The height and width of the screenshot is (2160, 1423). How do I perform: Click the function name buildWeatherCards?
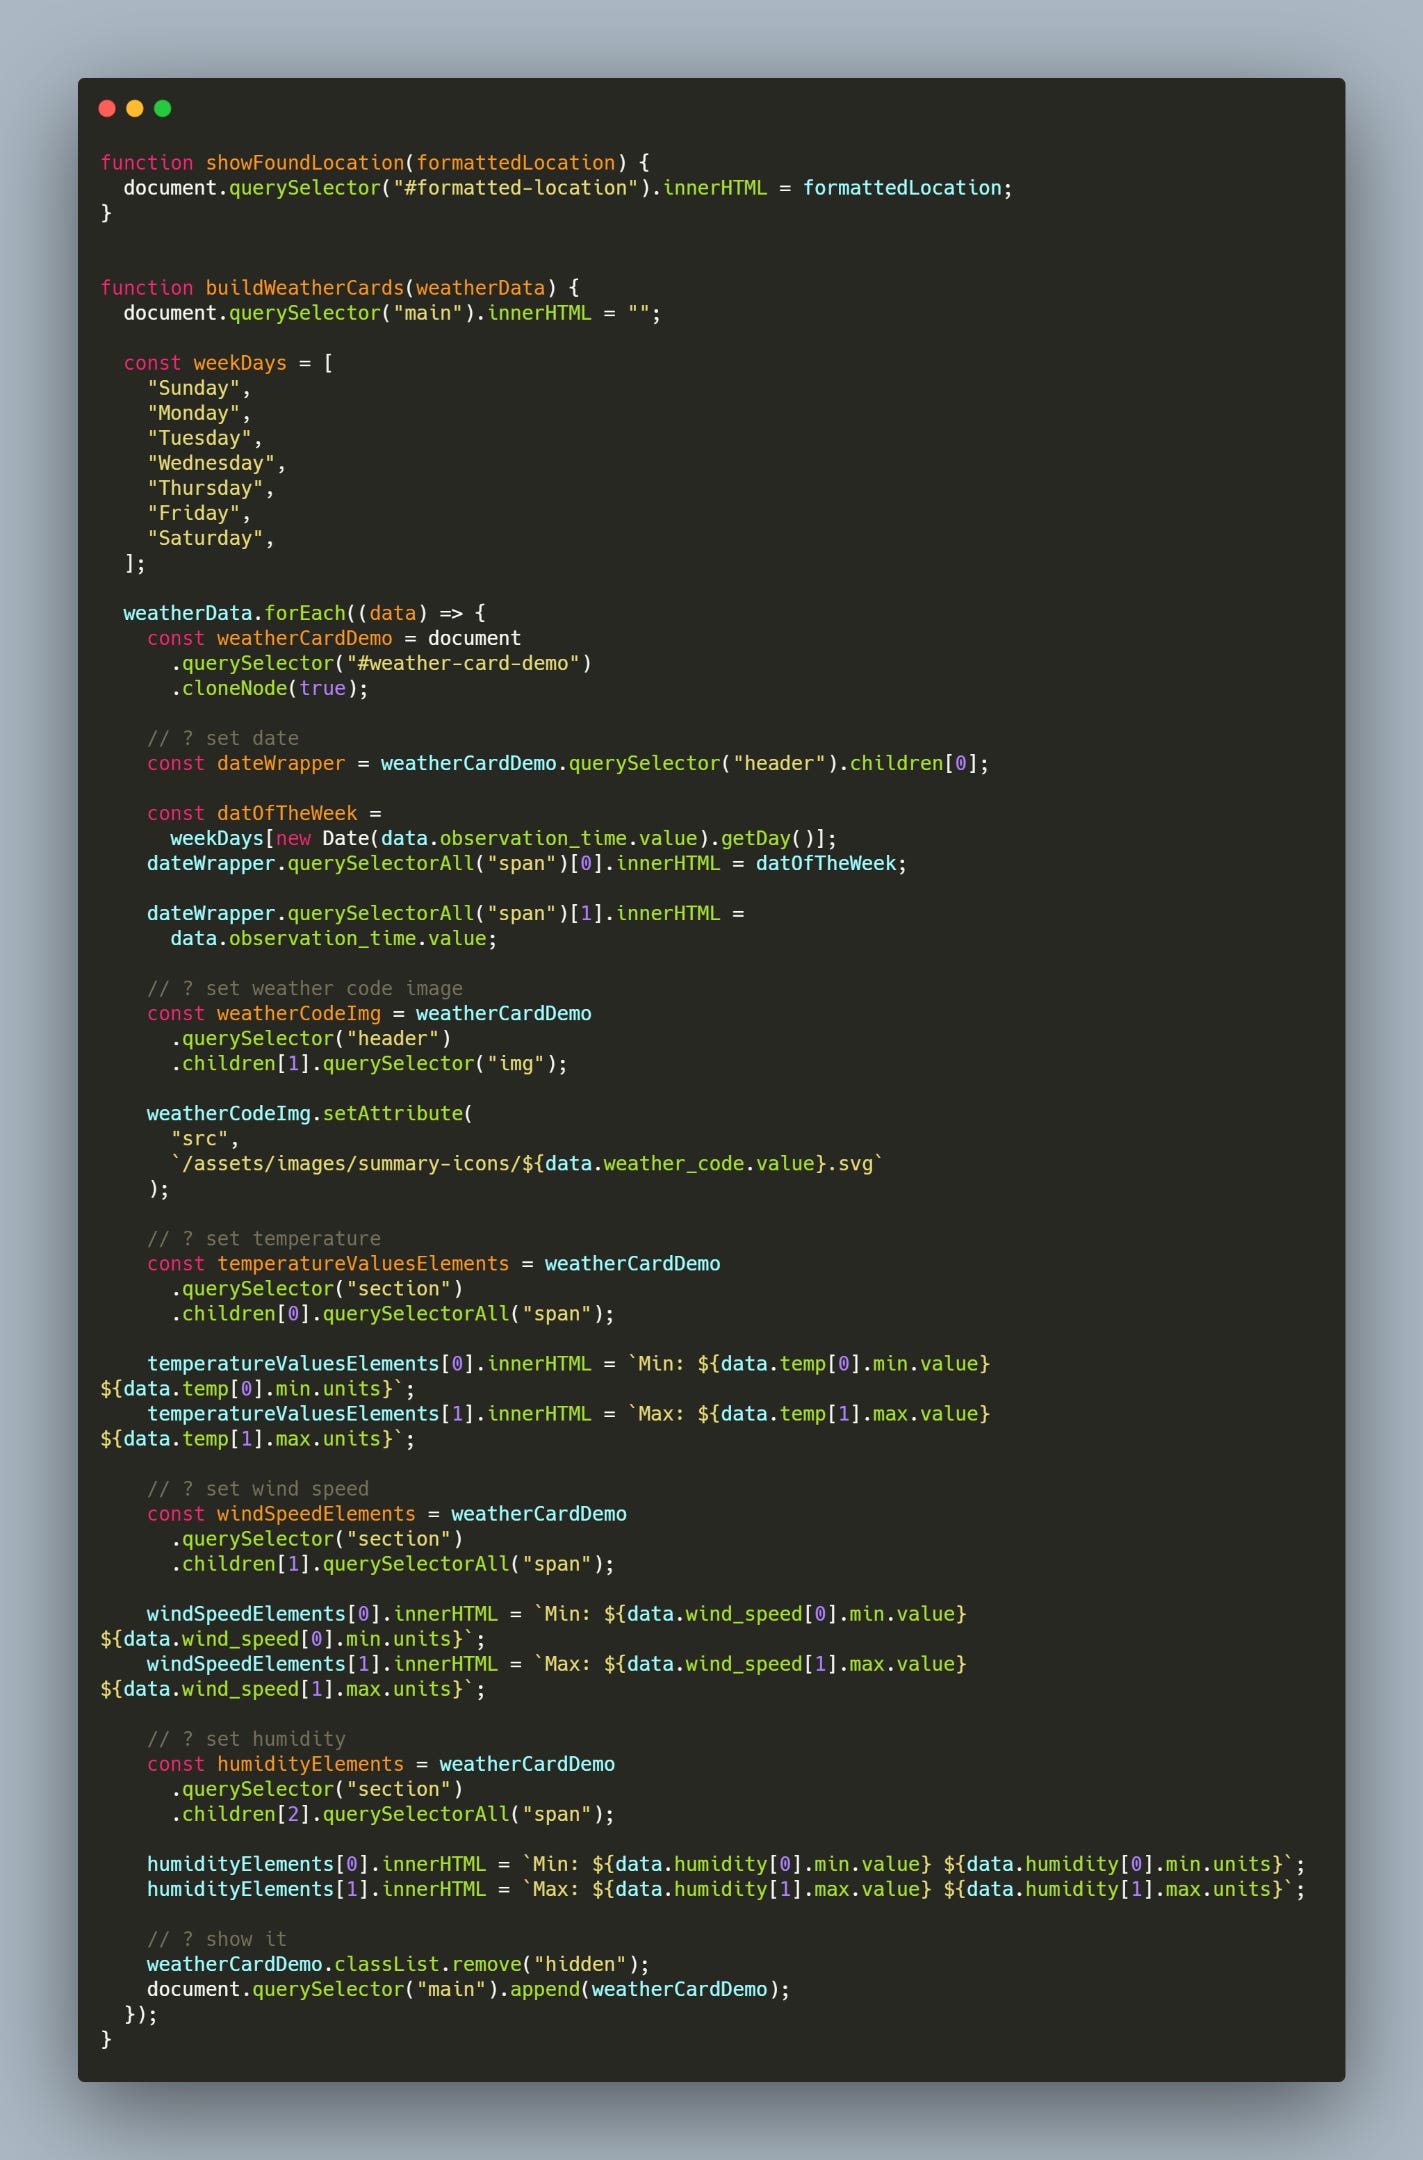click(x=305, y=288)
